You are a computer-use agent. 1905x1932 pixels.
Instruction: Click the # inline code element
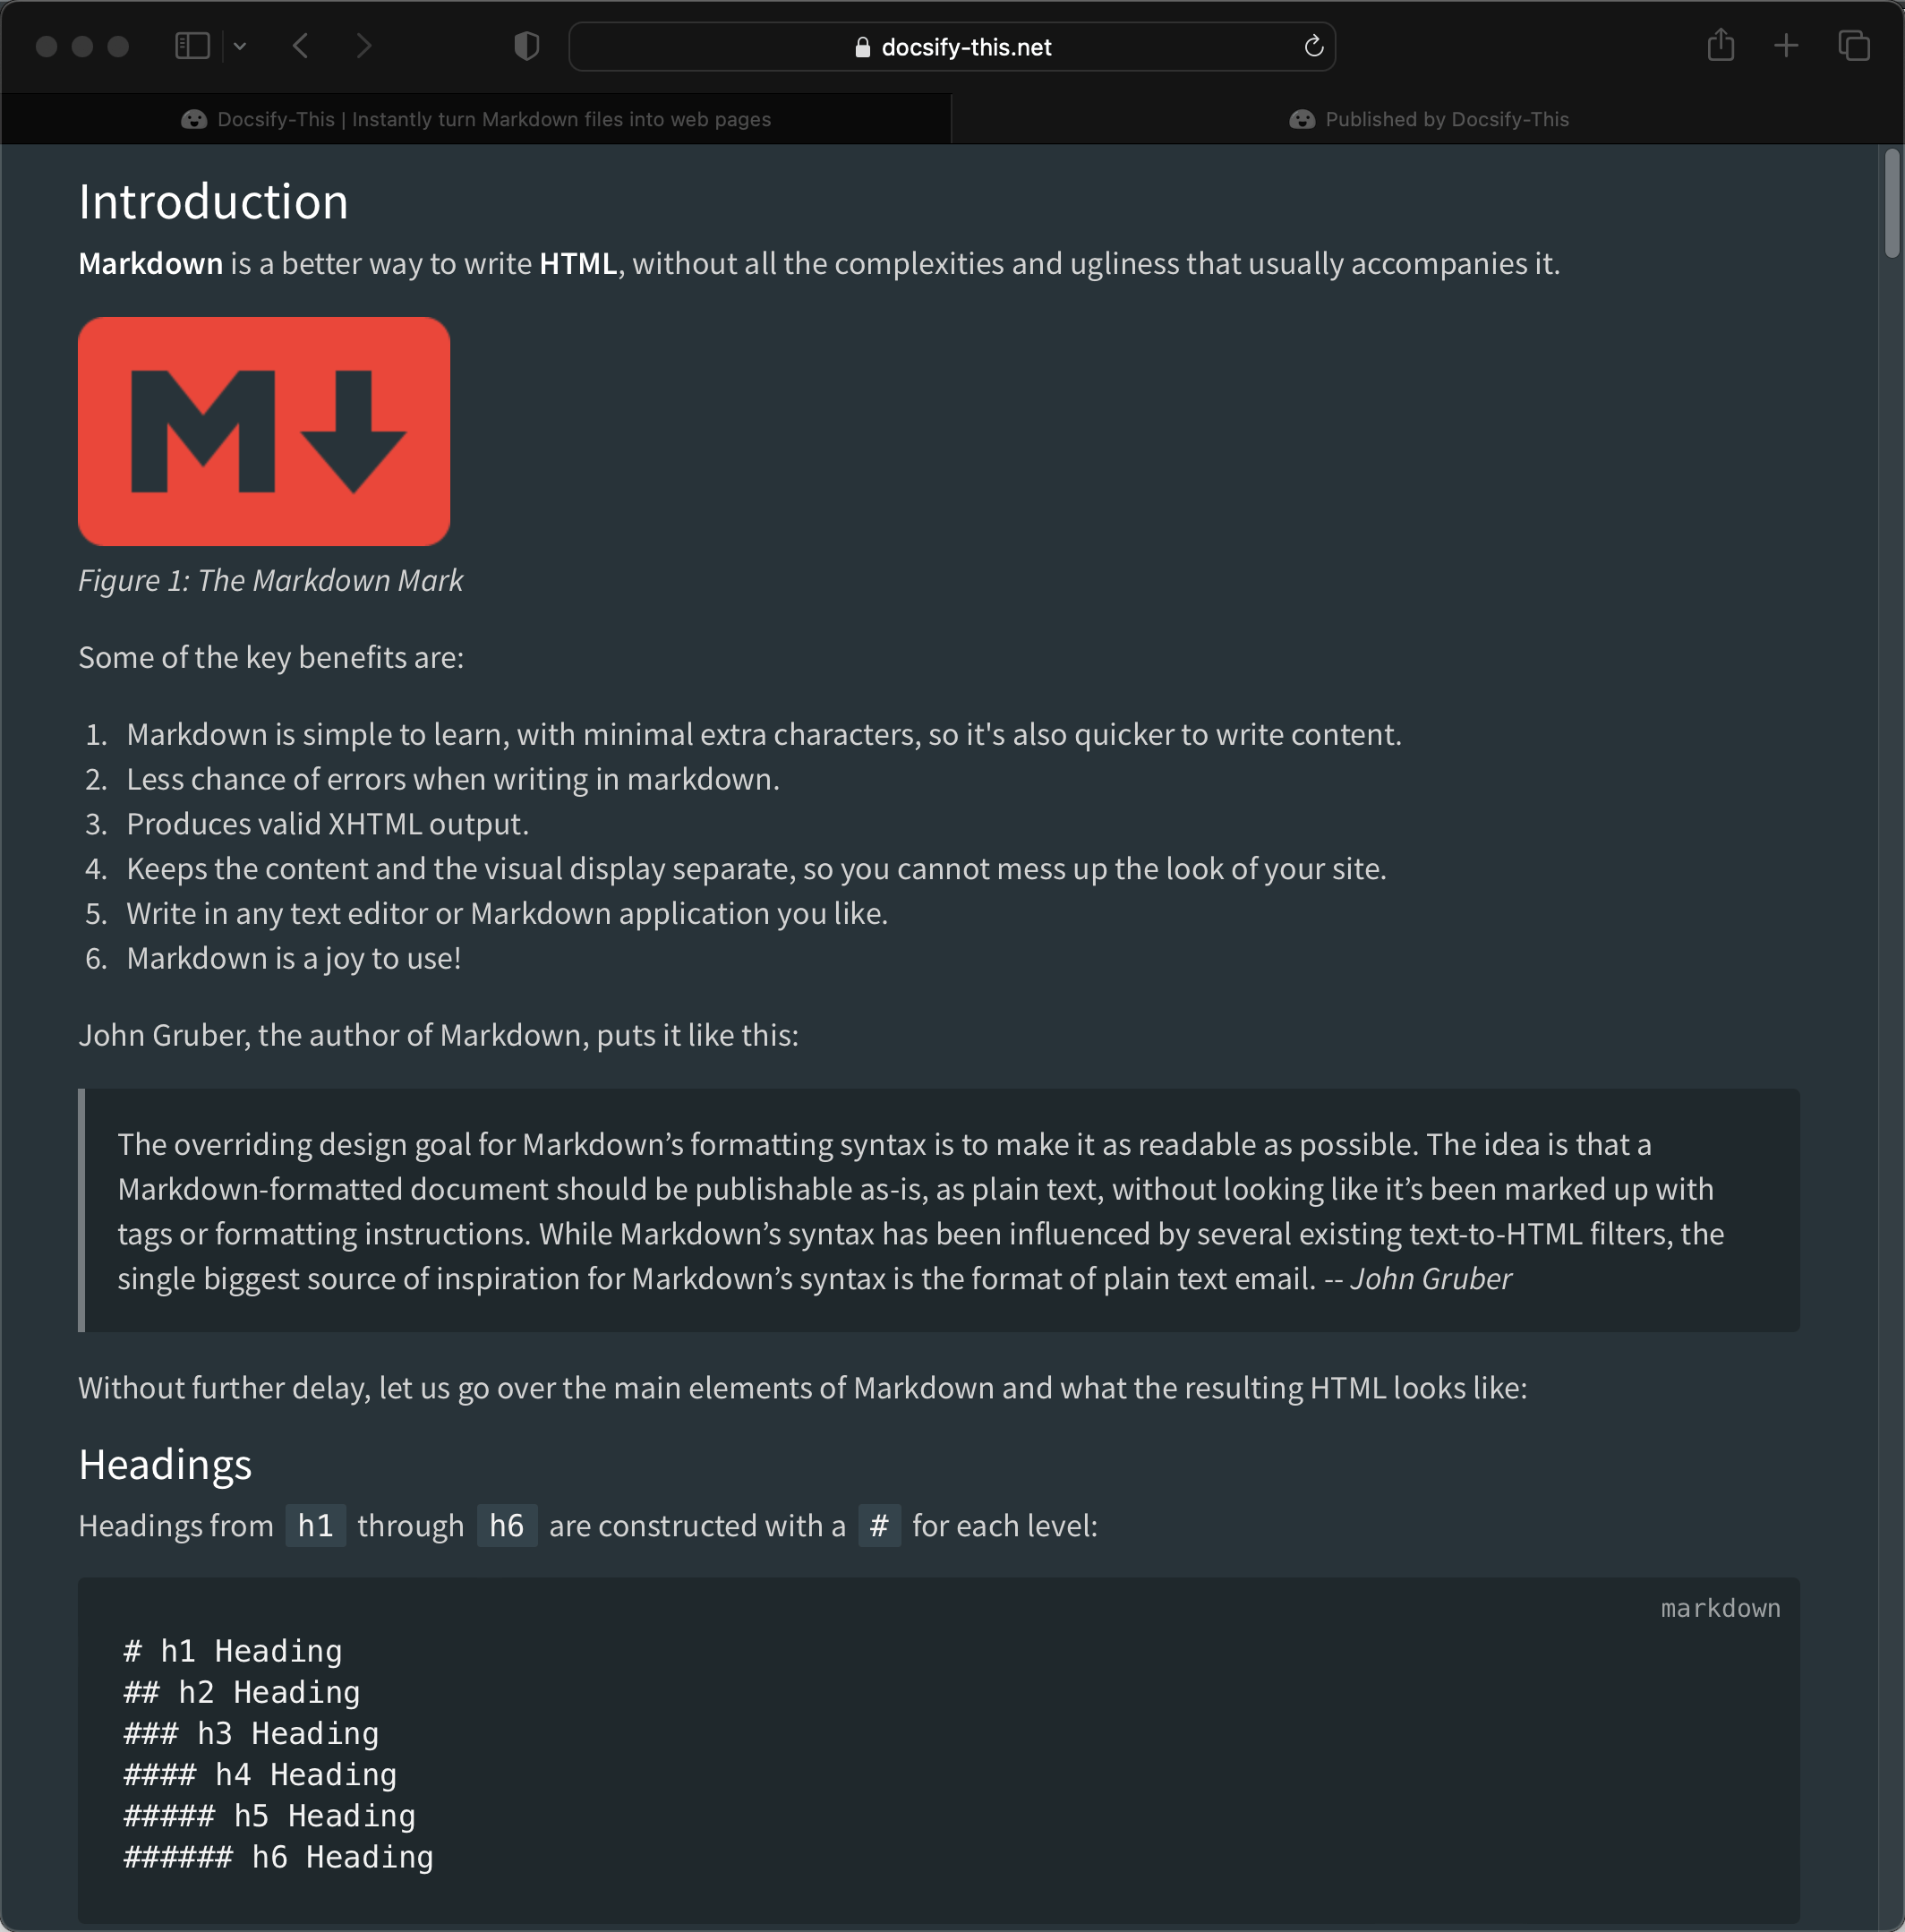[x=879, y=1525]
